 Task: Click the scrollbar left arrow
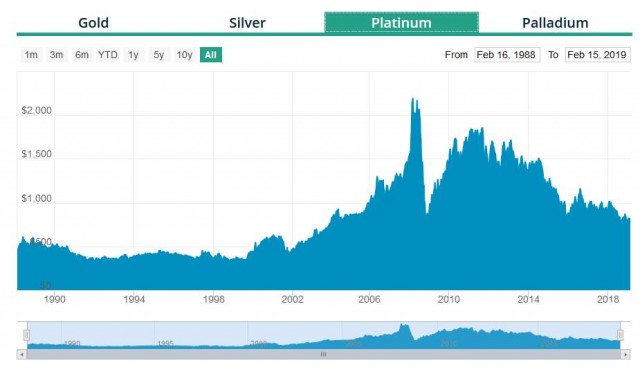tap(22, 354)
